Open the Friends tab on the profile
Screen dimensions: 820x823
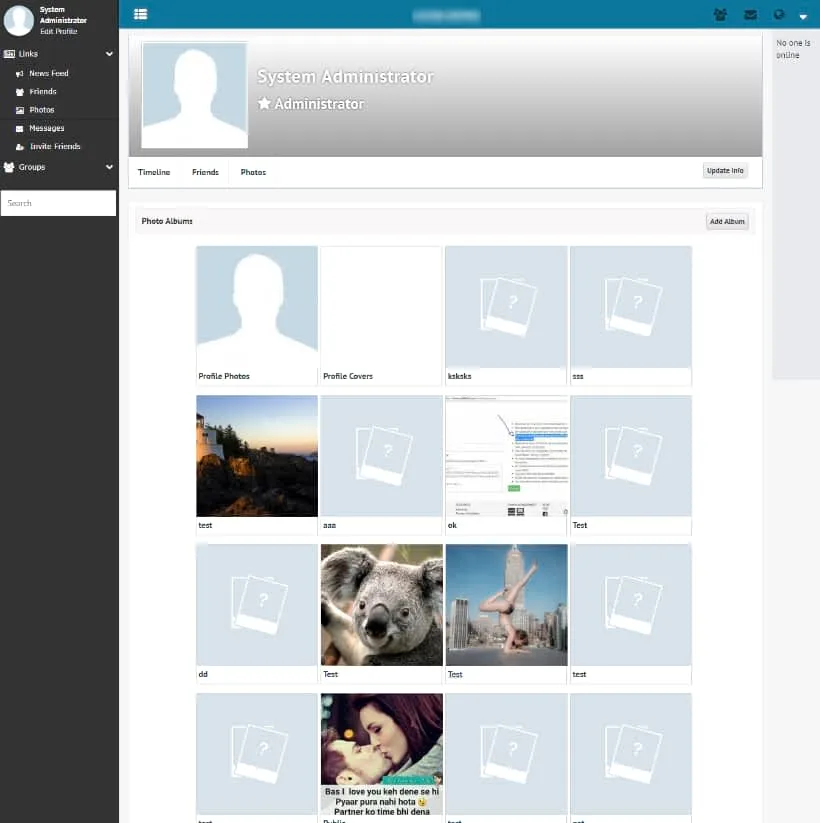(x=204, y=172)
